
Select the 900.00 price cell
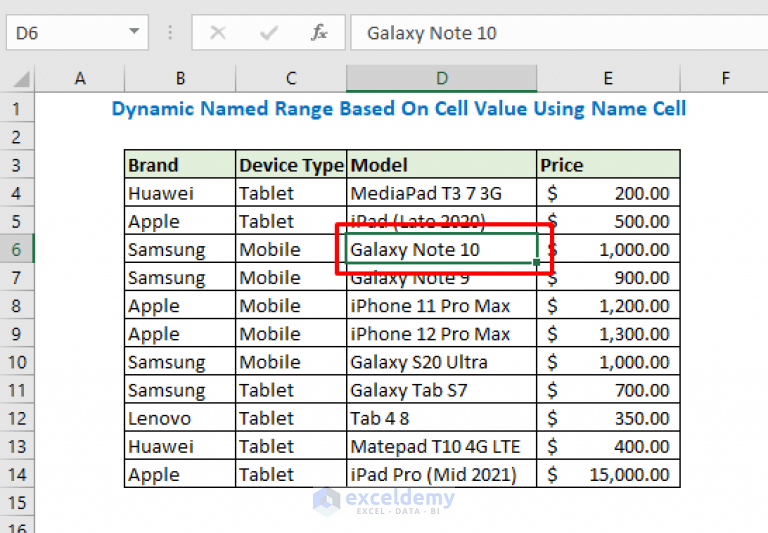pyautogui.click(x=608, y=278)
